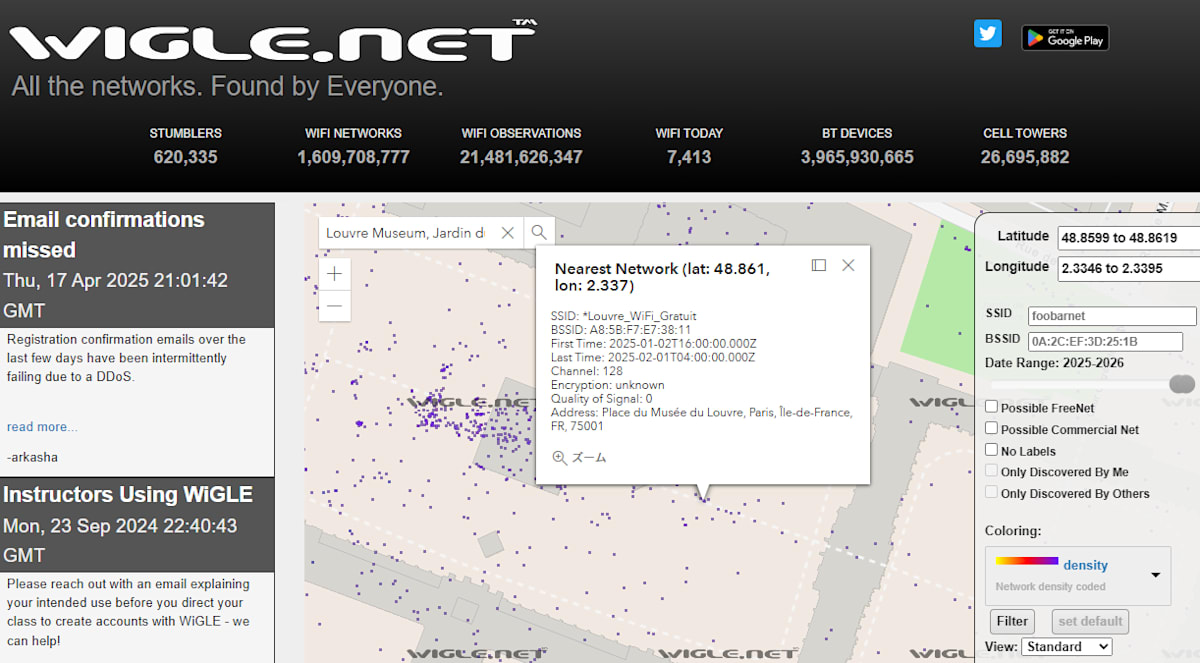Toggle the No Labels checkbox
The image size is (1200, 663).
click(991, 450)
